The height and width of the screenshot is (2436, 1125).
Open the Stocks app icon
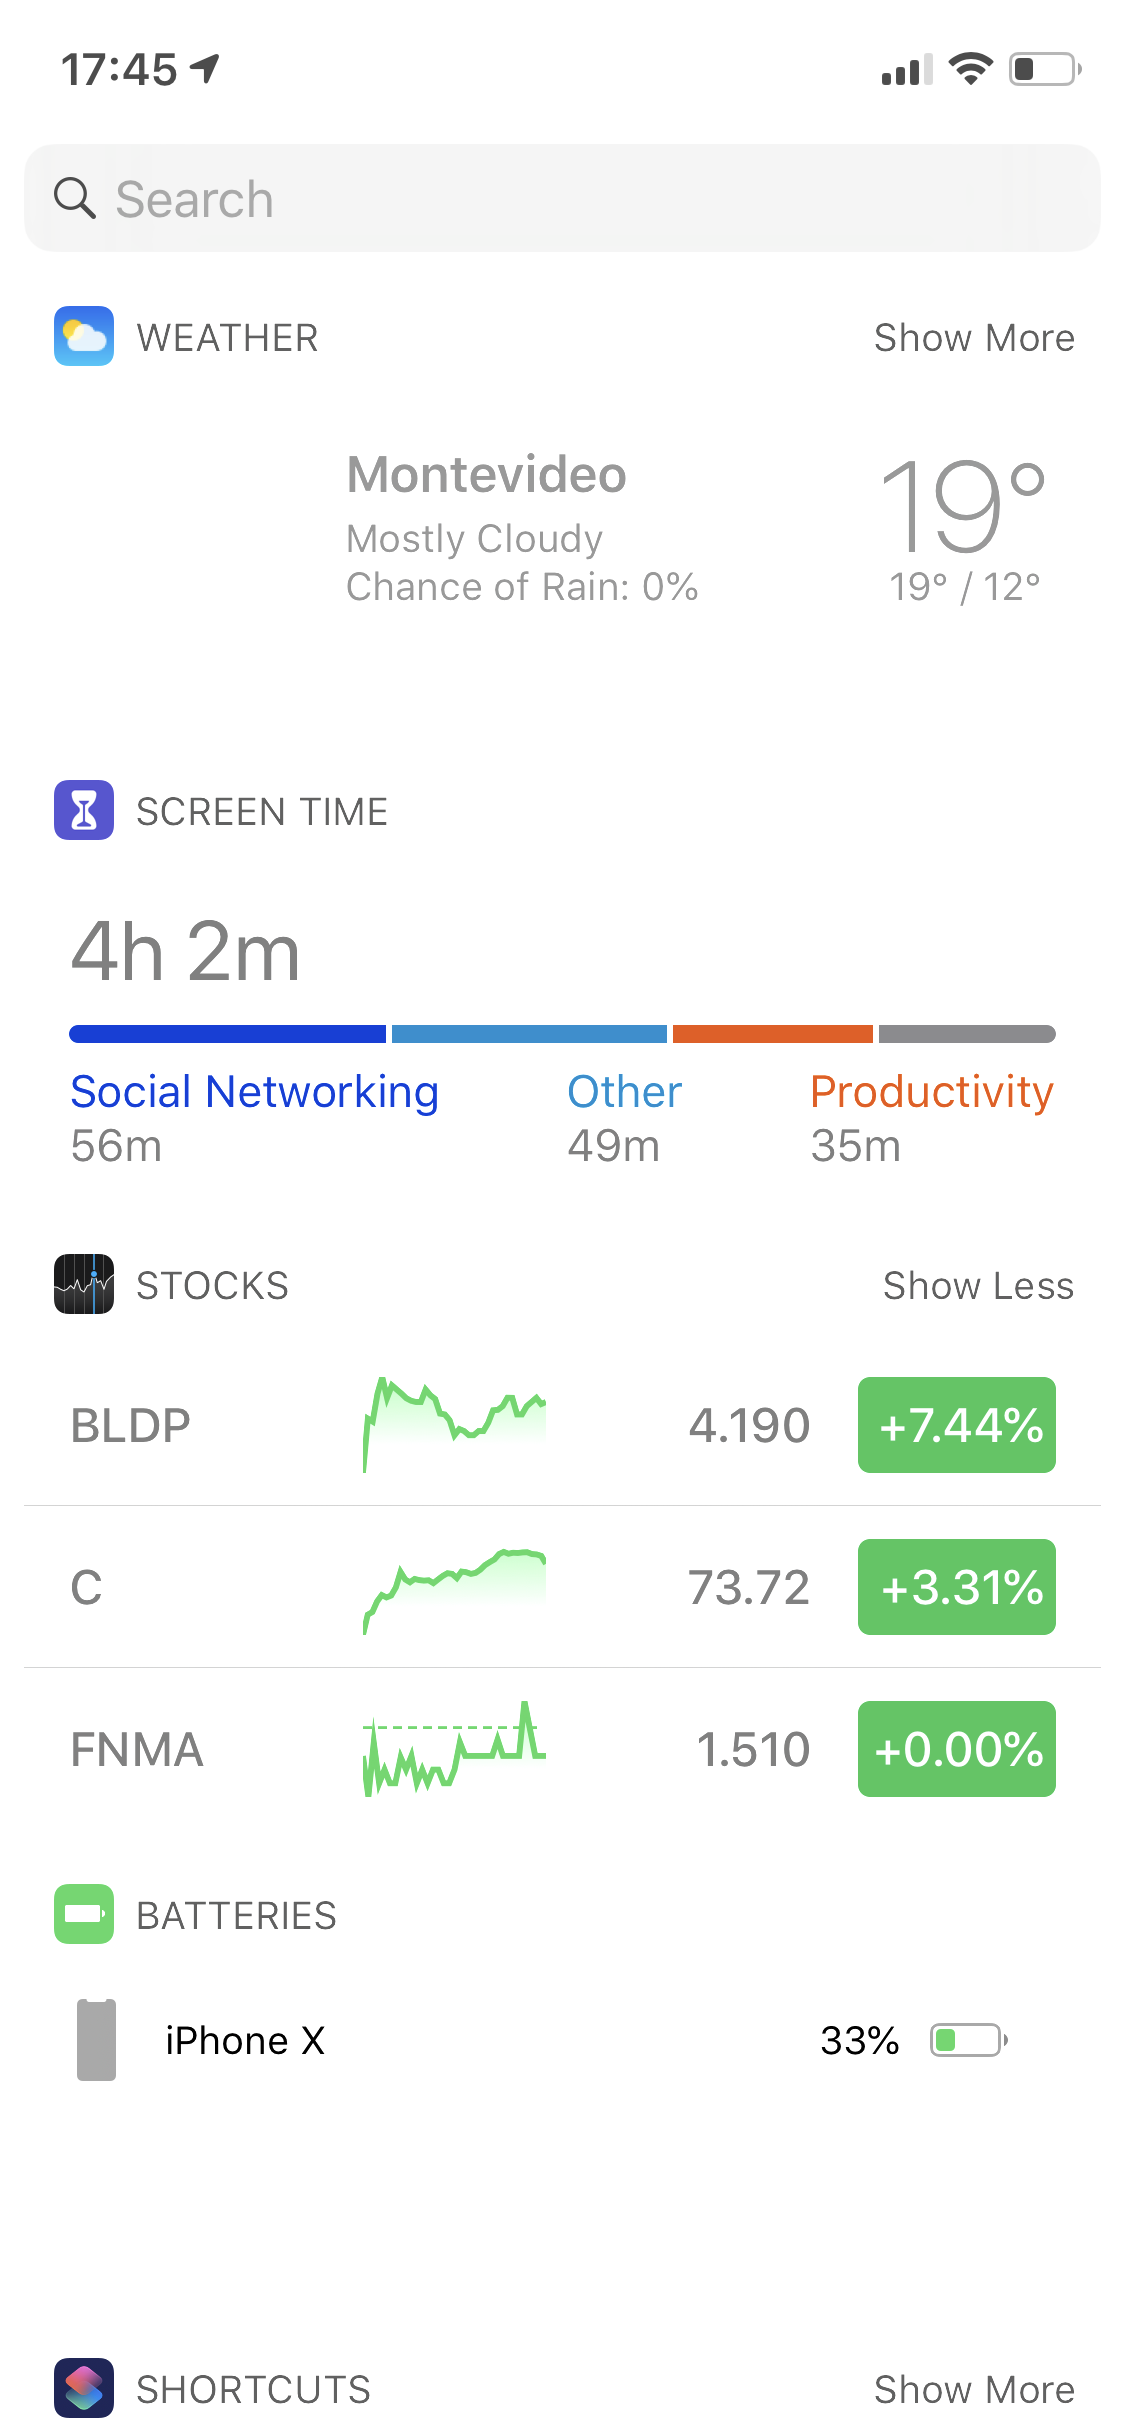[84, 1284]
